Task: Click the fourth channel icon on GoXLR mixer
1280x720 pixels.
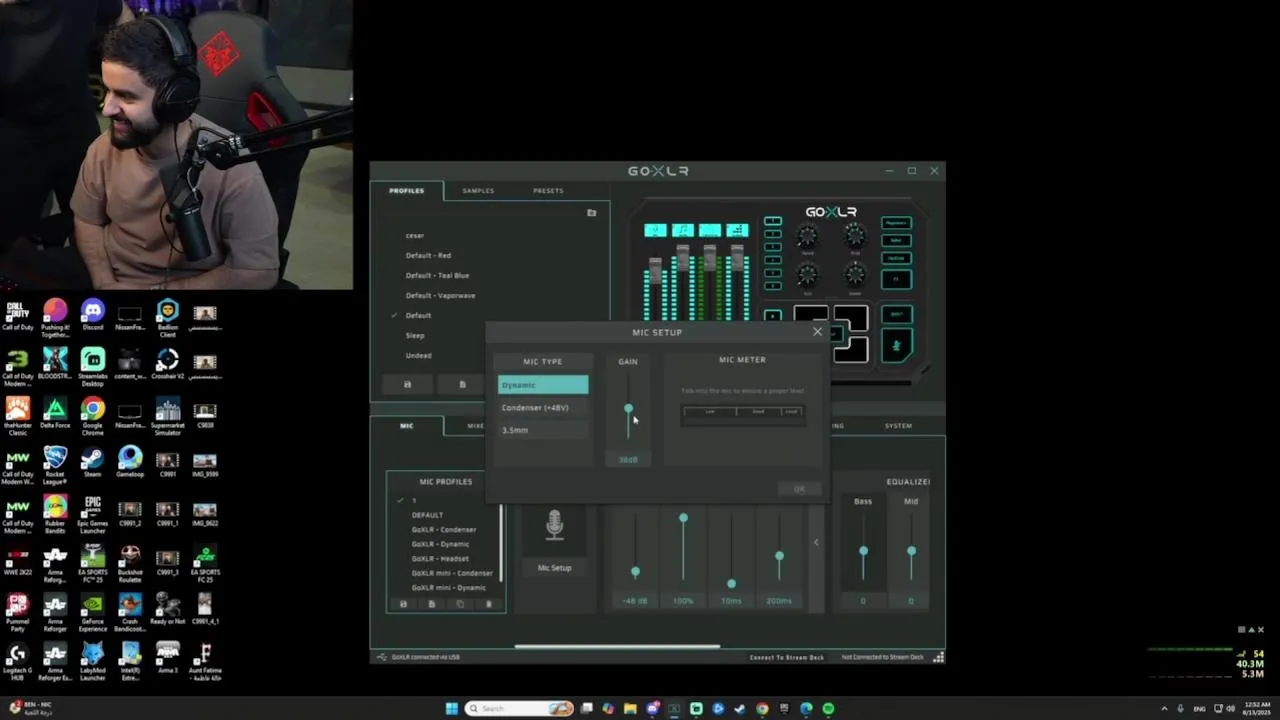Action: click(x=737, y=231)
